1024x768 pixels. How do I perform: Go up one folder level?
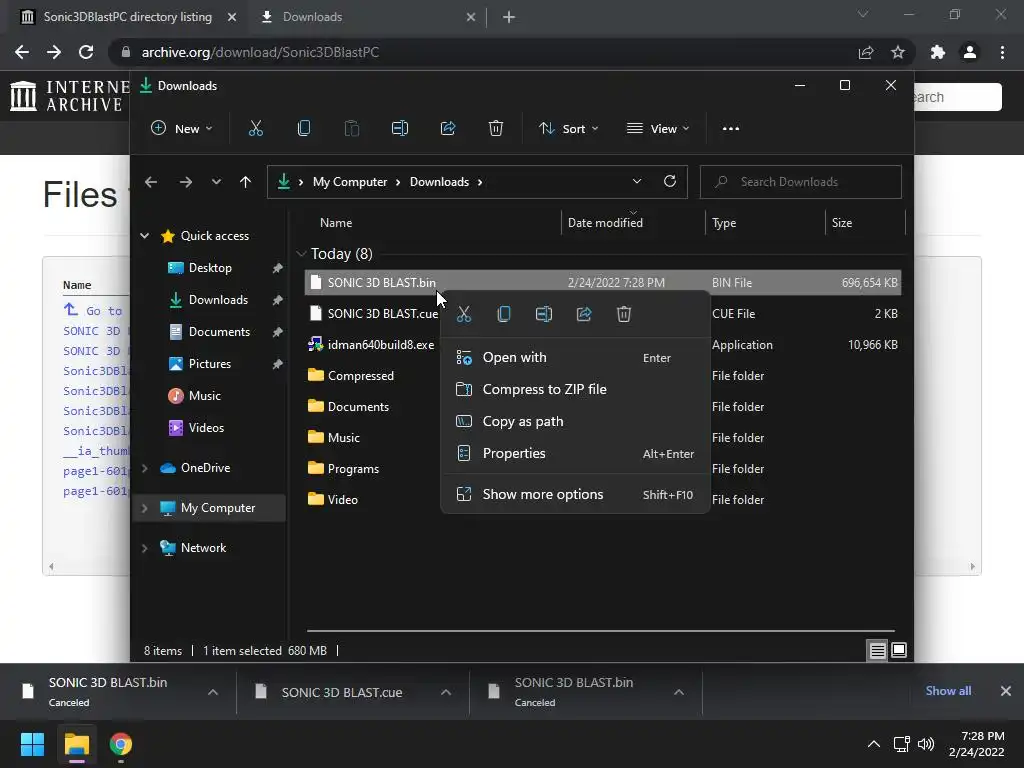(245, 182)
